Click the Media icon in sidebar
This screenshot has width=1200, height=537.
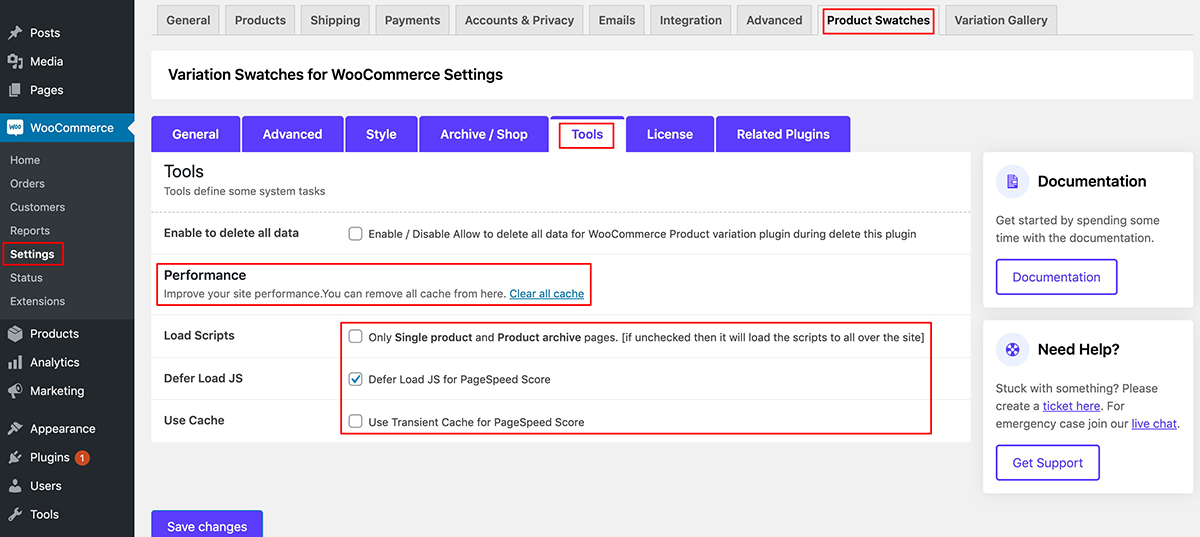[x=15, y=61]
